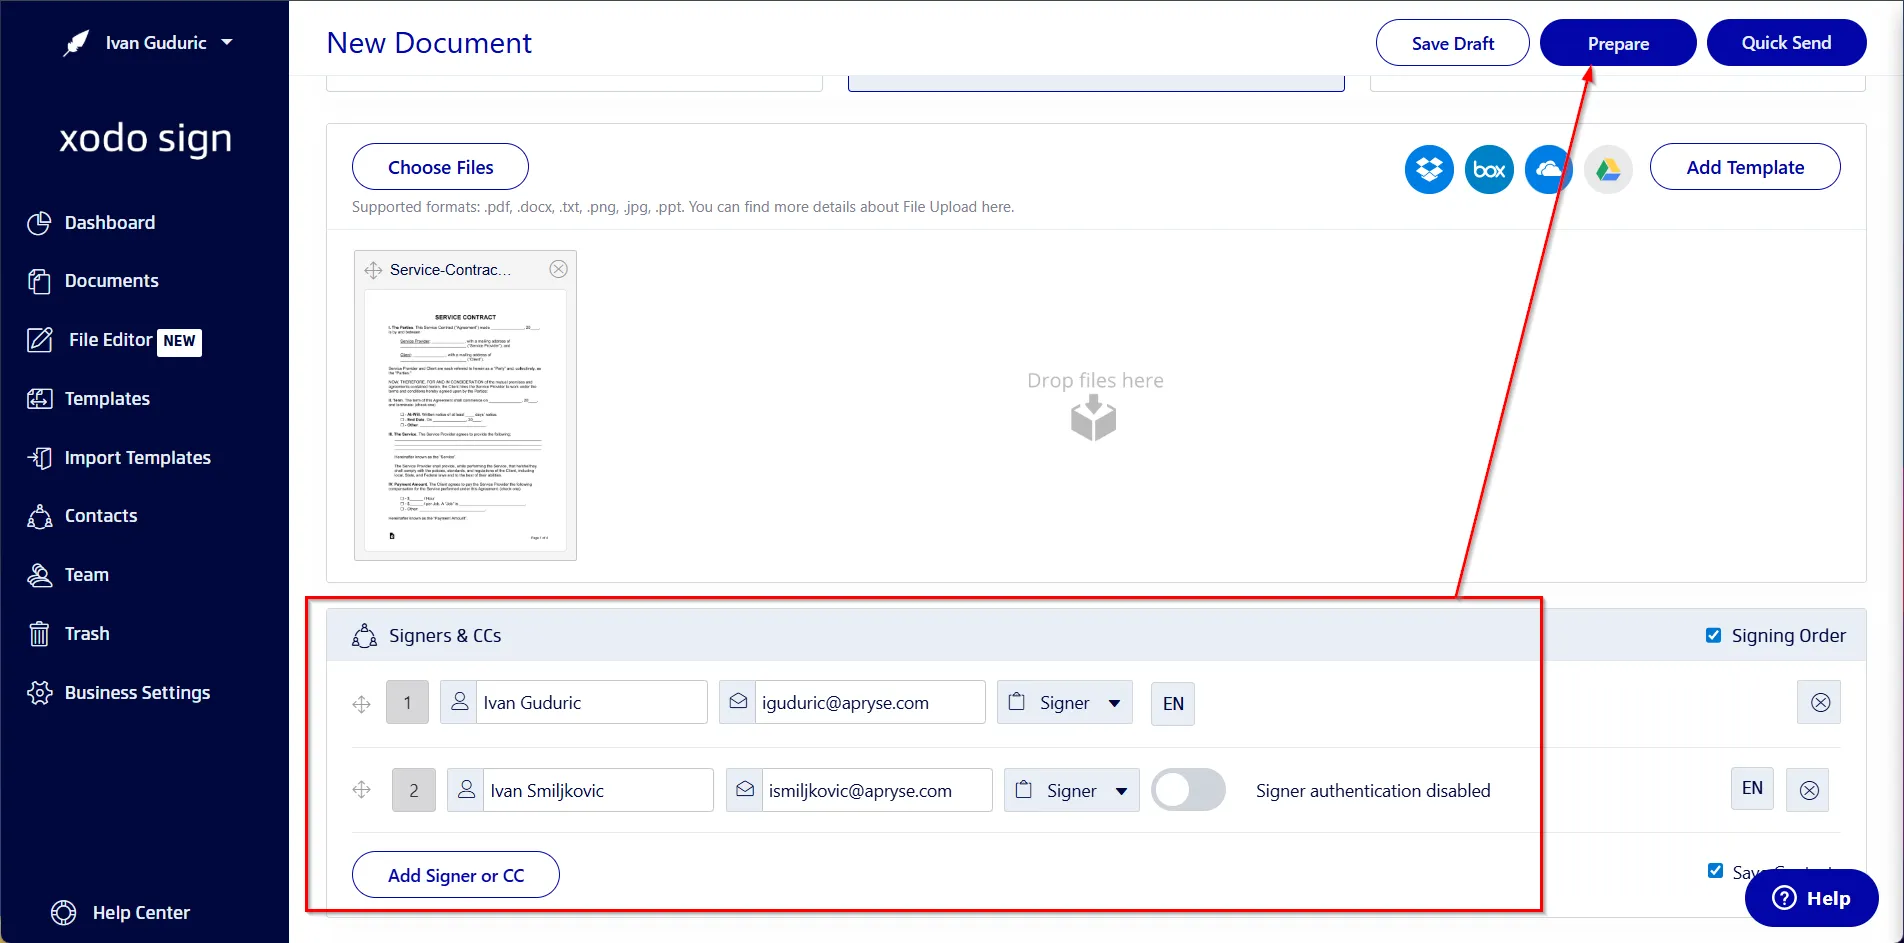Click the Import Templates arrow icon

(x=39, y=458)
